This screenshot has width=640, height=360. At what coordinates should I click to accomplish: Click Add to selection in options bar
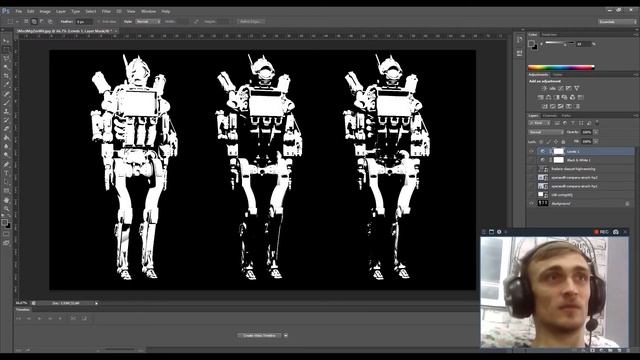(34, 21)
